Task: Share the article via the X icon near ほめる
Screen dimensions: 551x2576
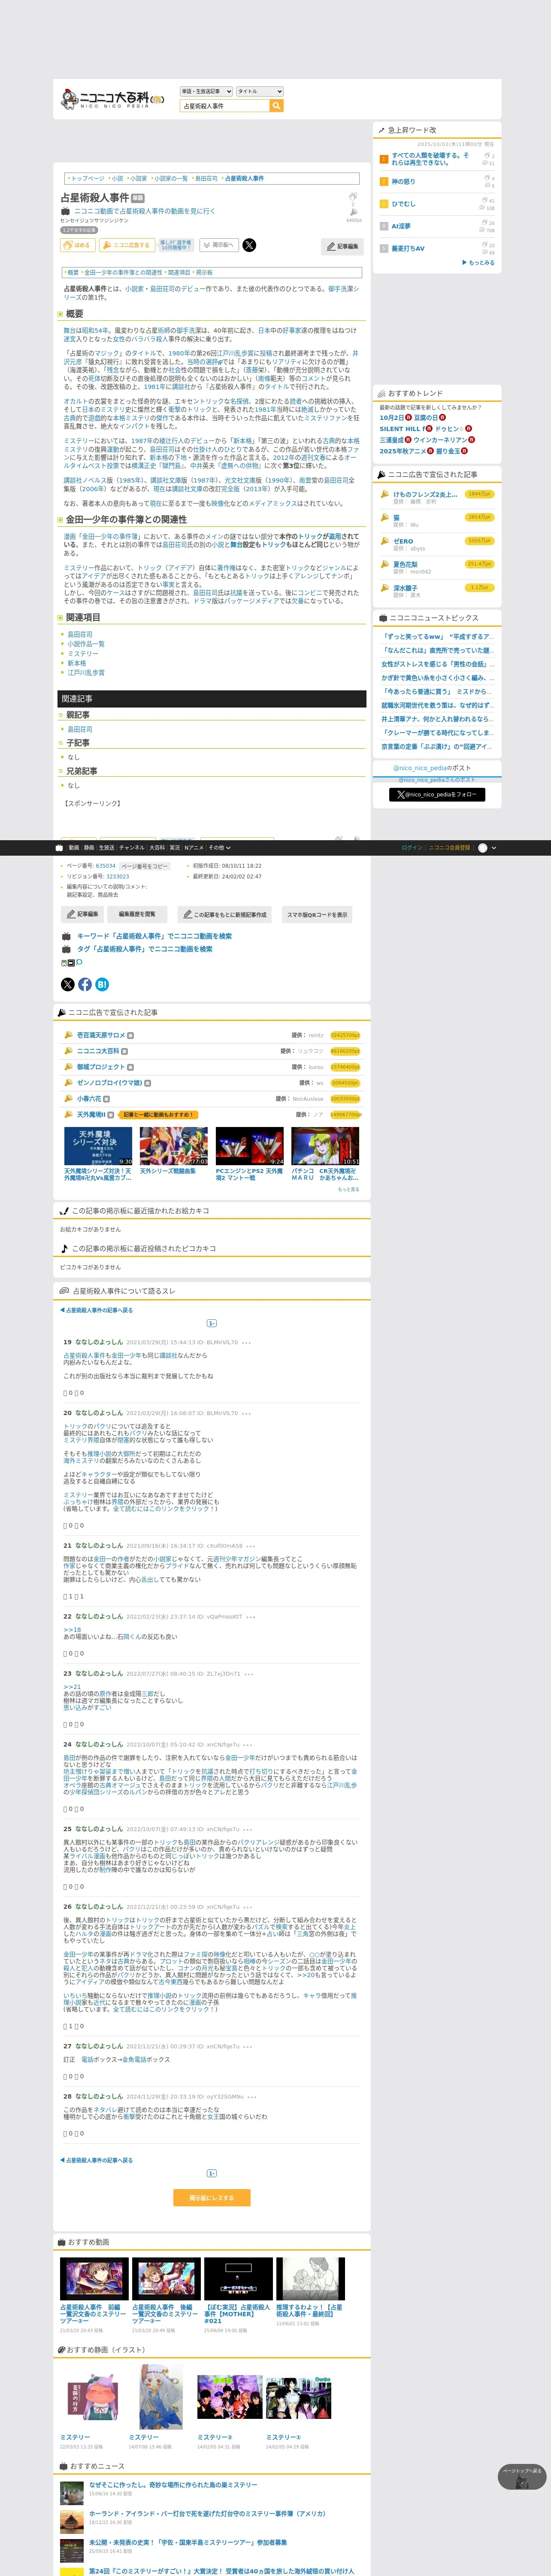Action: [x=249, y=245]
